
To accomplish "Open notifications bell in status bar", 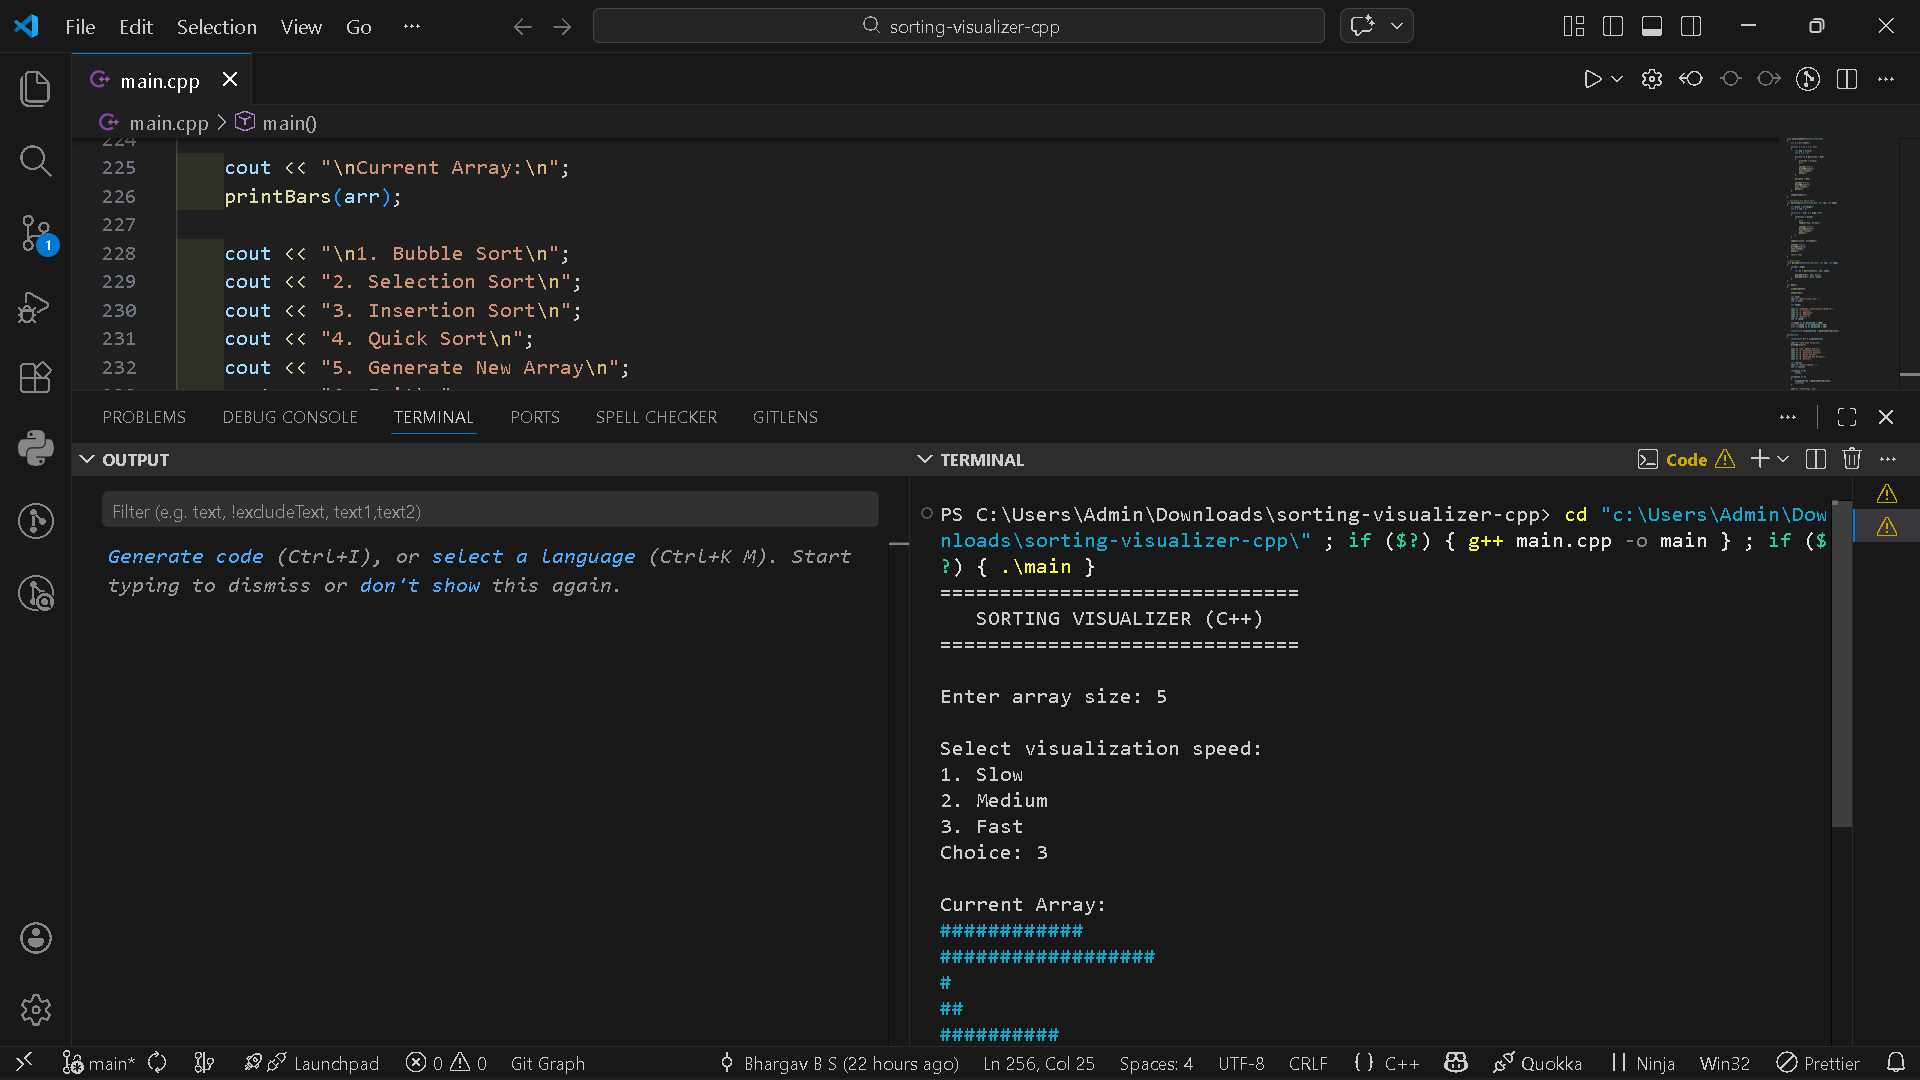I will (1895, 1063).
